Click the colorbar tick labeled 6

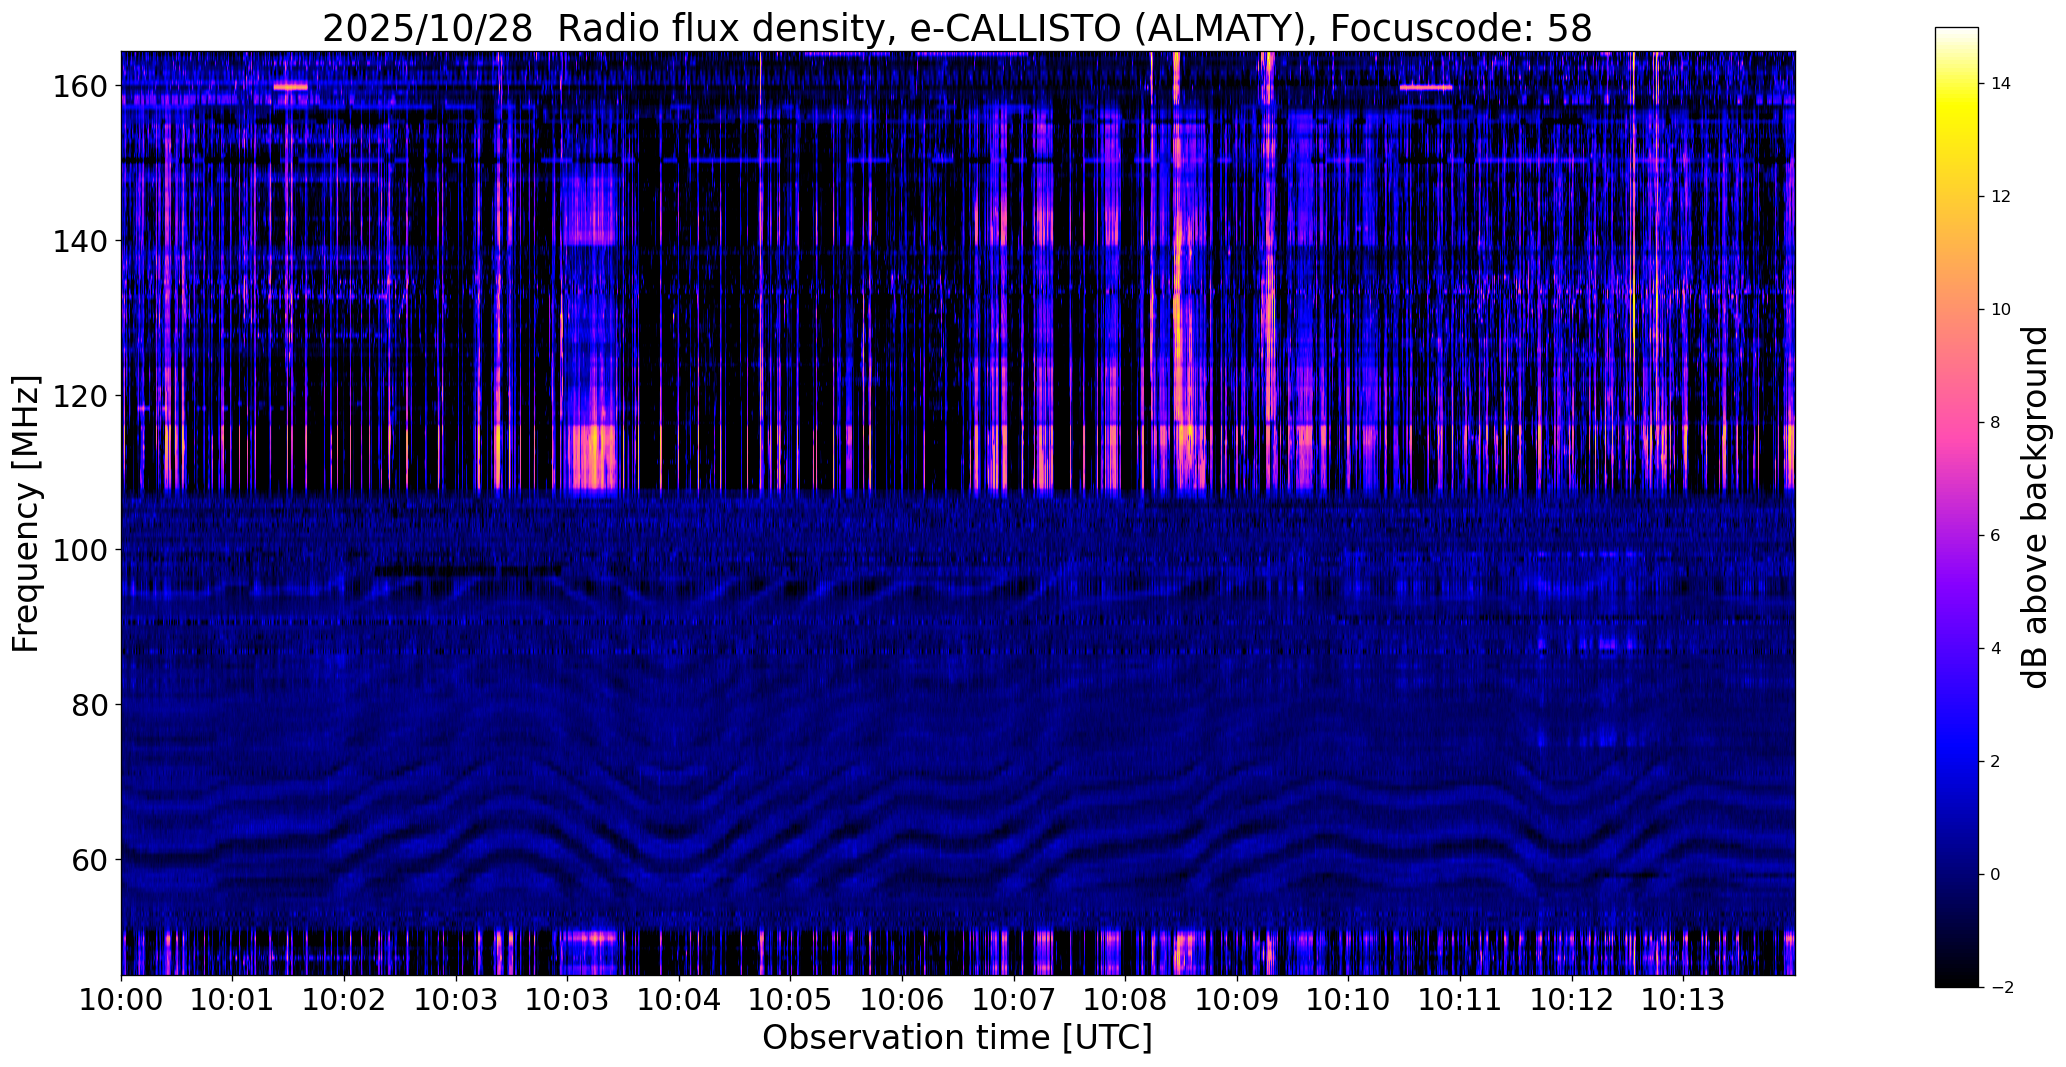point(1996,536)
